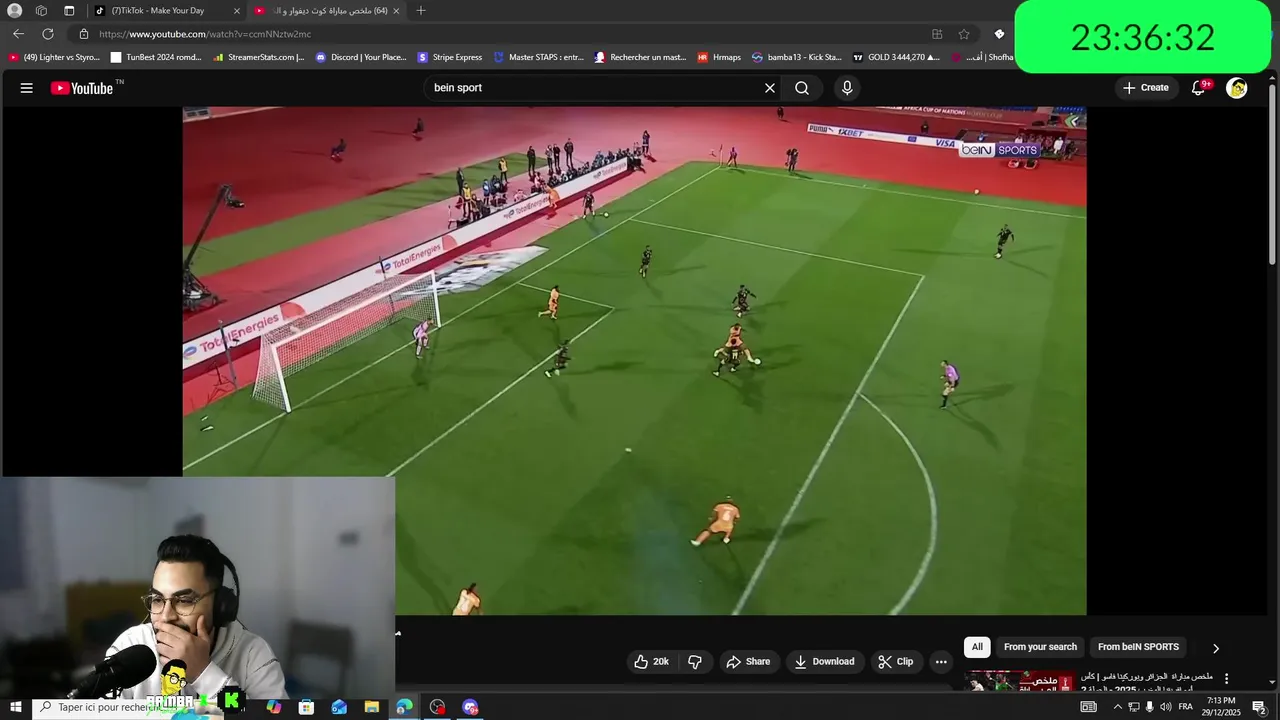Open the Create button on YouTube
This screenshot has width=1280, height=720.
point(1145,88)
